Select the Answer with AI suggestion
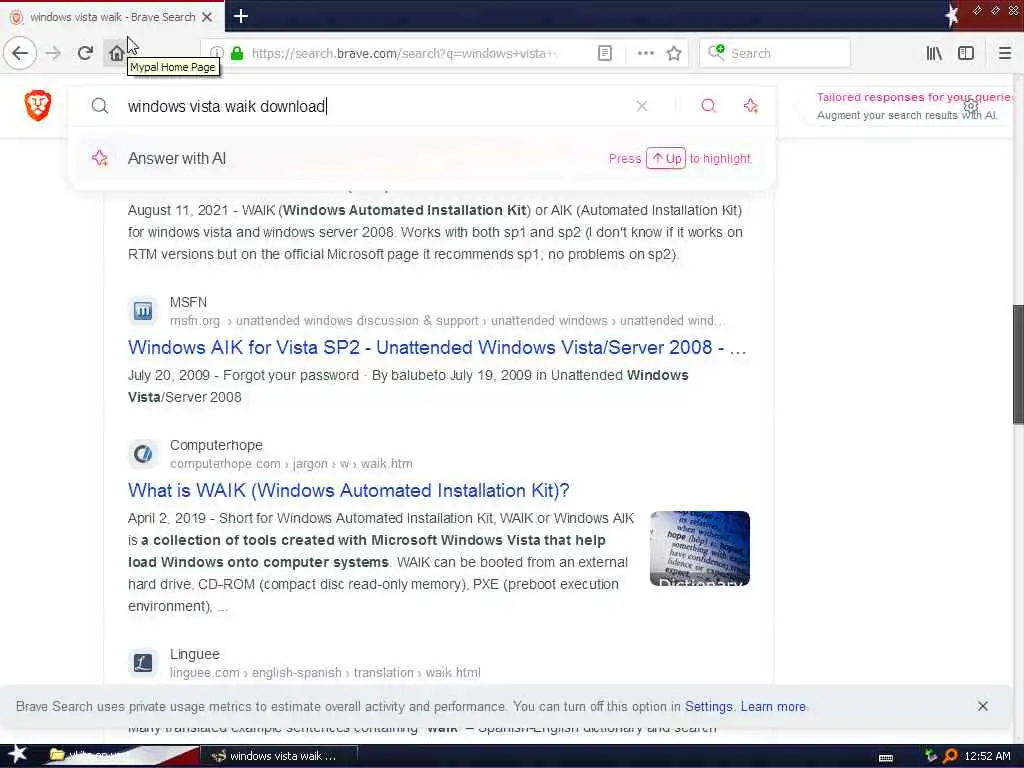Viewport: 1024px width, 768px height. point(422,158)
